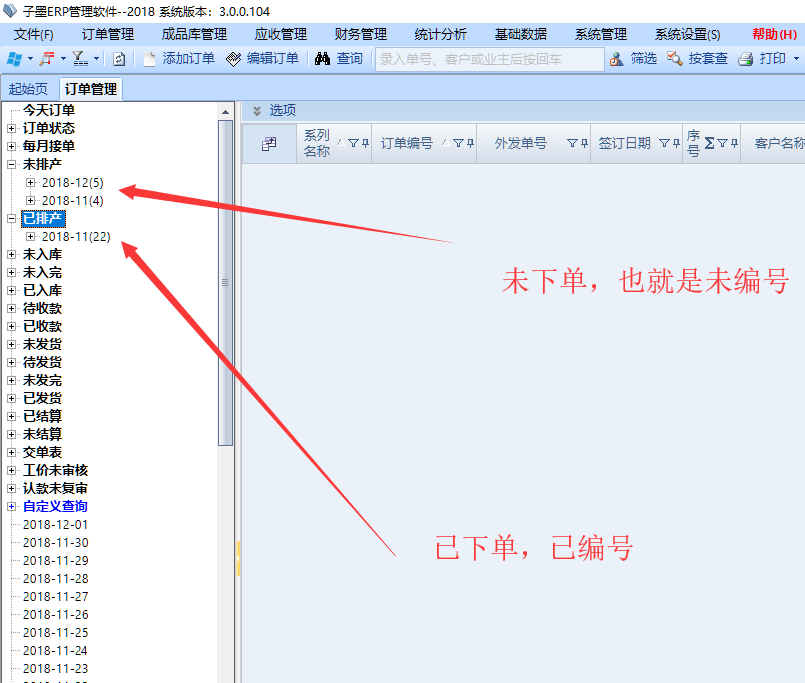This screenshot has height=683, width=805.
Task: Click the order search input field
Action: [489, 59]
